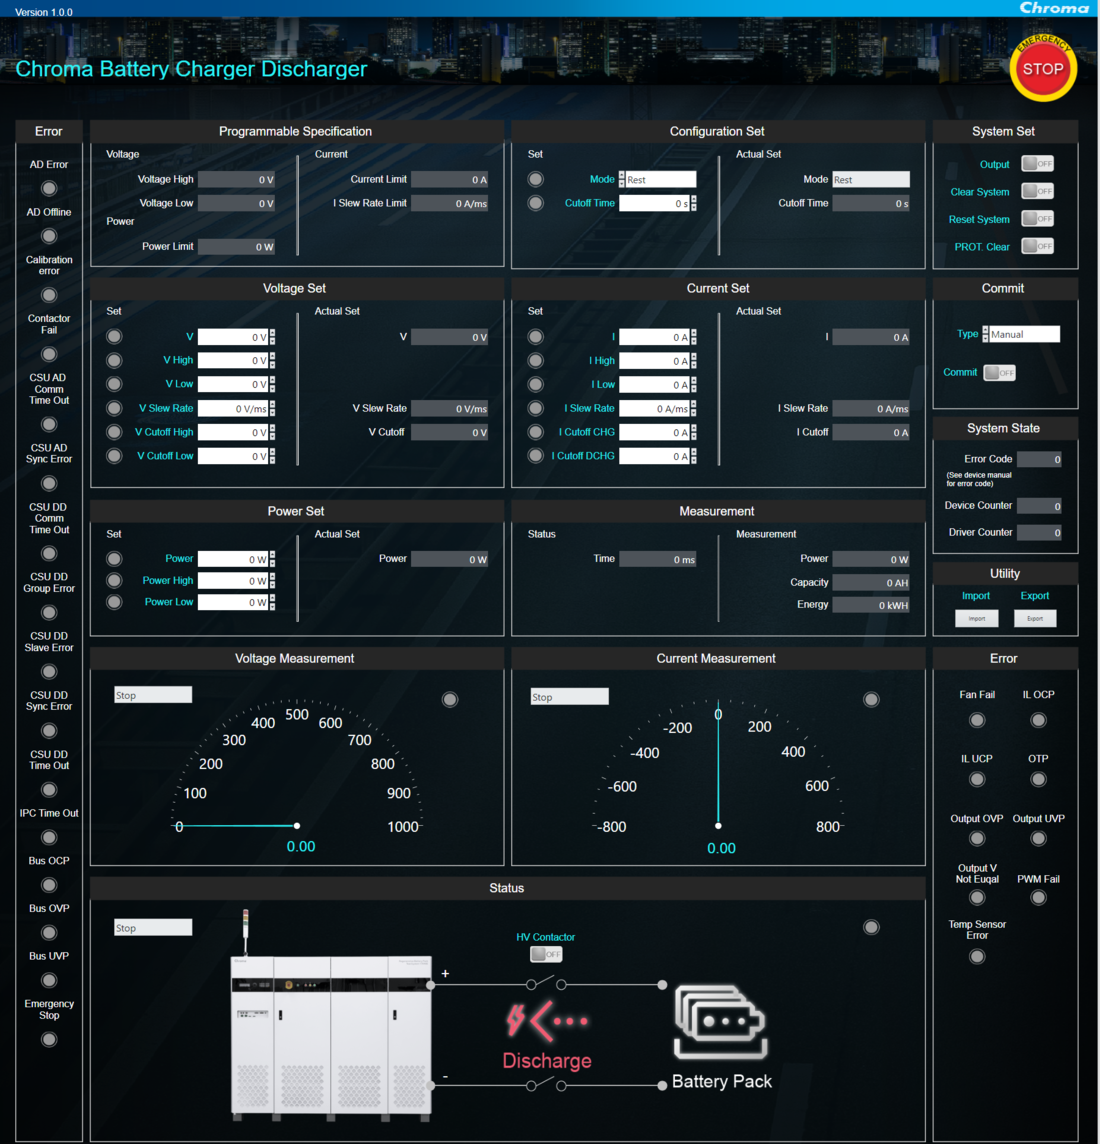Click the Temp Sensor Error indicator LED
Viewport: 1100px width, 1144px height.
[977, 956]
